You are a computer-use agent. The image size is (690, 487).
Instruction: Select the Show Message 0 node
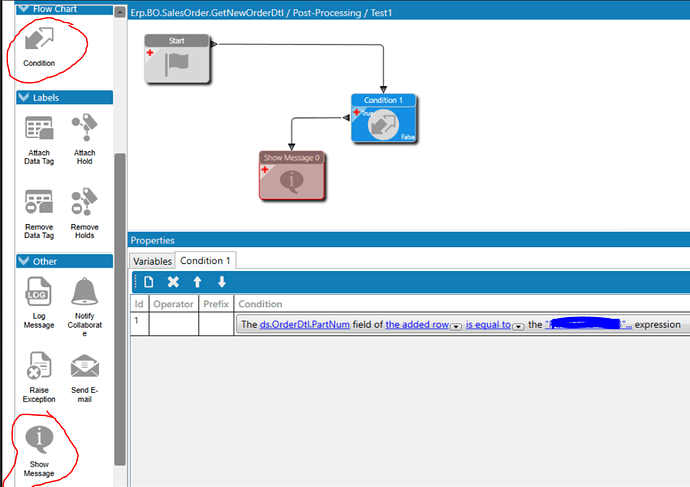pos(292,176)
